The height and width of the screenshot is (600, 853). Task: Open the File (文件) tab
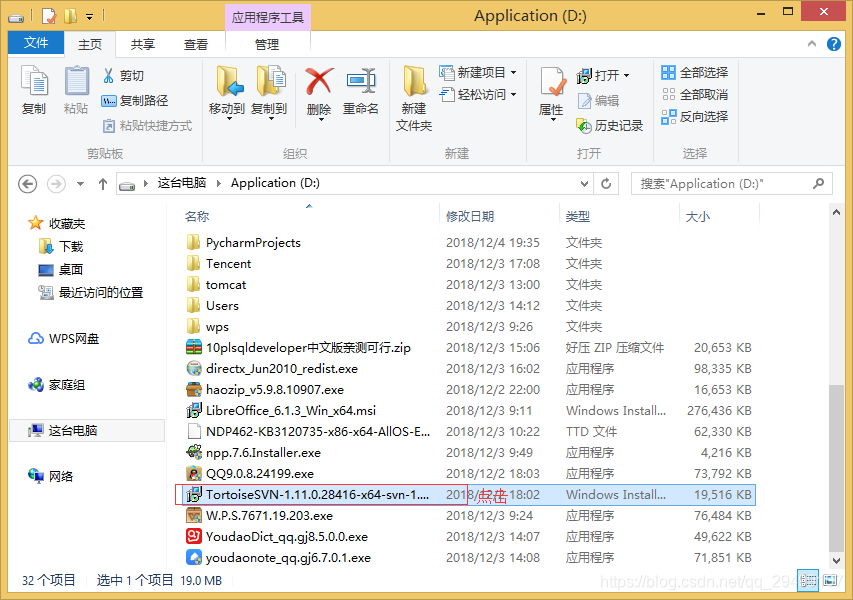pyautogui.click(x=36, y=43)
